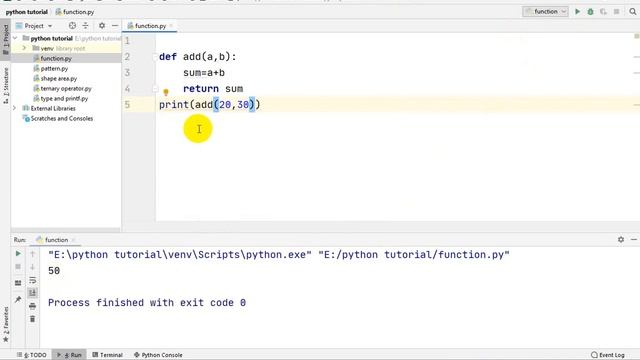
Task: Click the python.exe command line in console
Action: click(279, 255)
